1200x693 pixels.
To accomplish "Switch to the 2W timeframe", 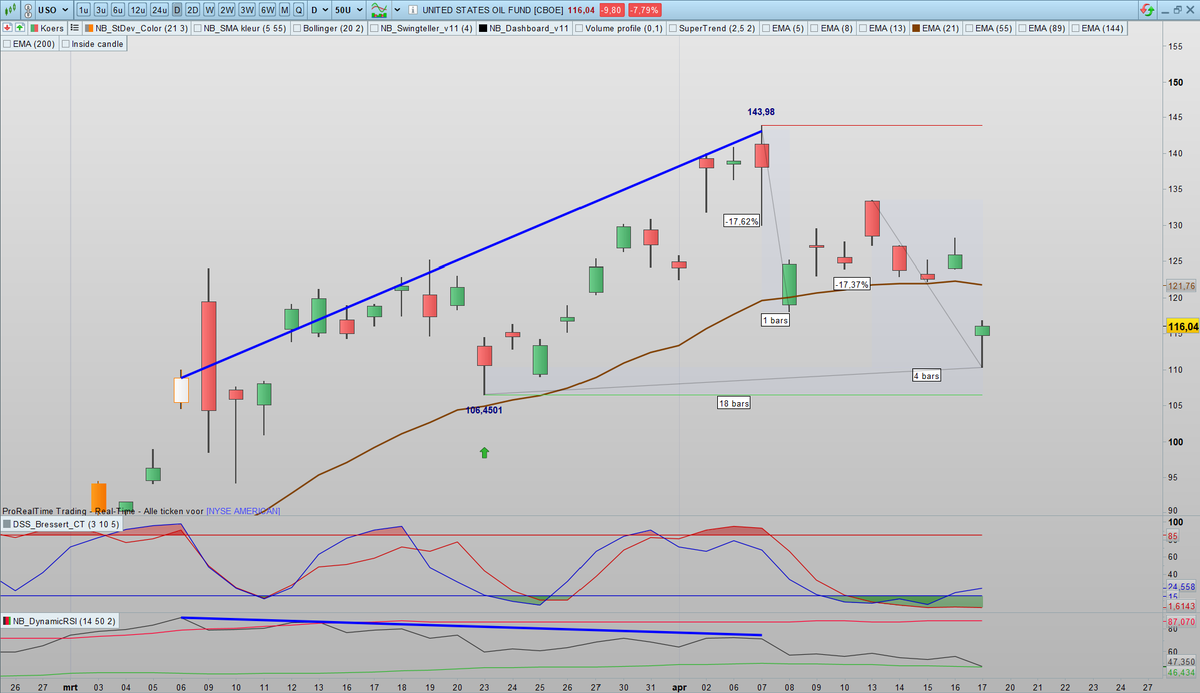I will (x=227, y=10).
